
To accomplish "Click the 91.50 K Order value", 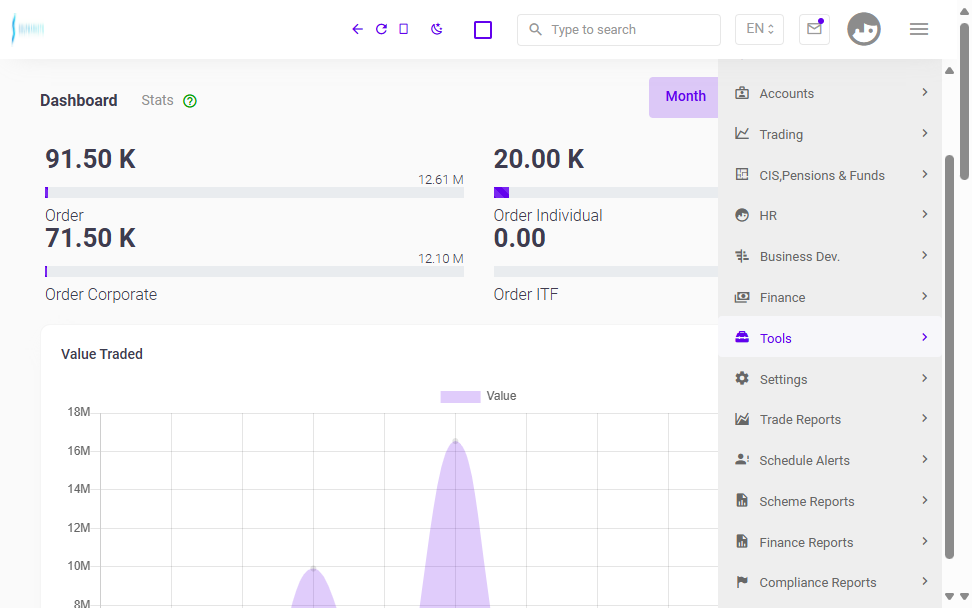I will (x=91, y=159).
